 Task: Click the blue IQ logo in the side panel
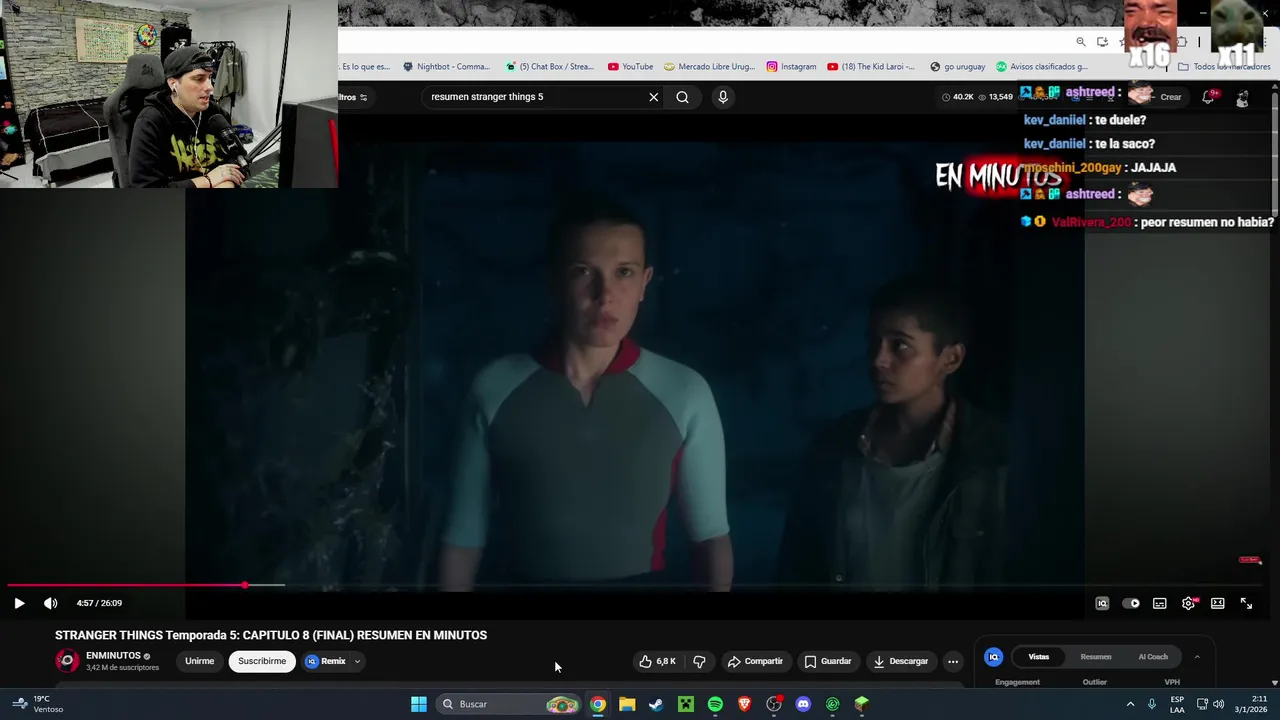[993, 657]
